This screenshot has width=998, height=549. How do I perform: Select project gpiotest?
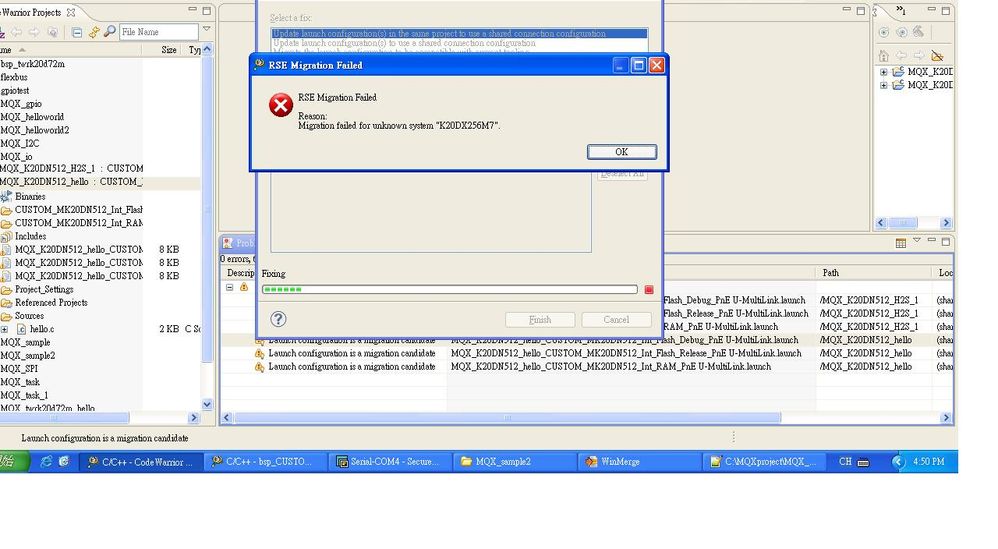15,90
